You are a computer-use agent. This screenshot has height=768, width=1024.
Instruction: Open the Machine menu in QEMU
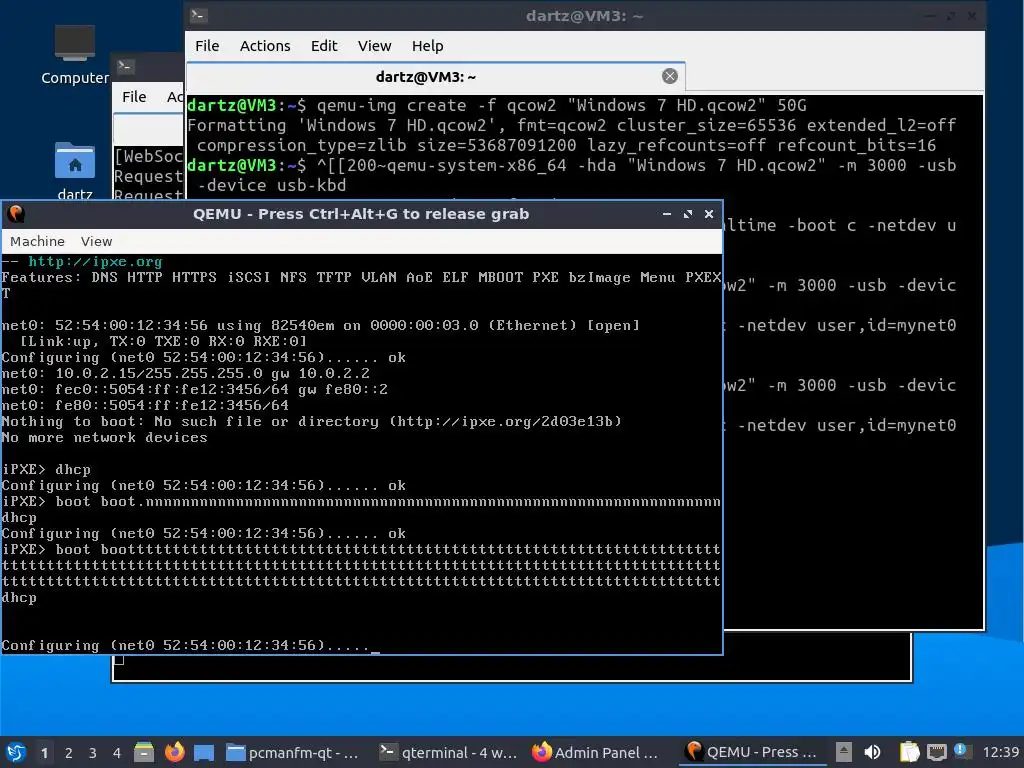click(x=37, y=241)
